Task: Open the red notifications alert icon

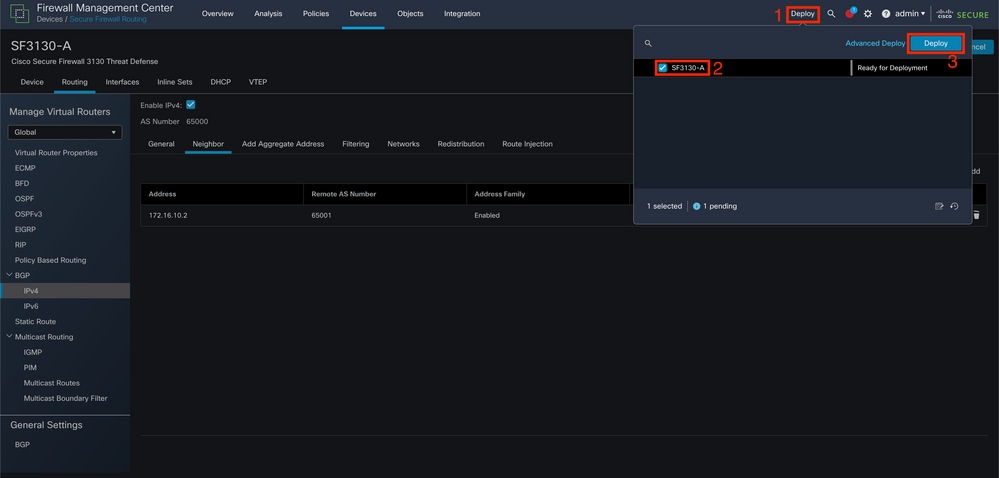Action: (x=850, y=13)
